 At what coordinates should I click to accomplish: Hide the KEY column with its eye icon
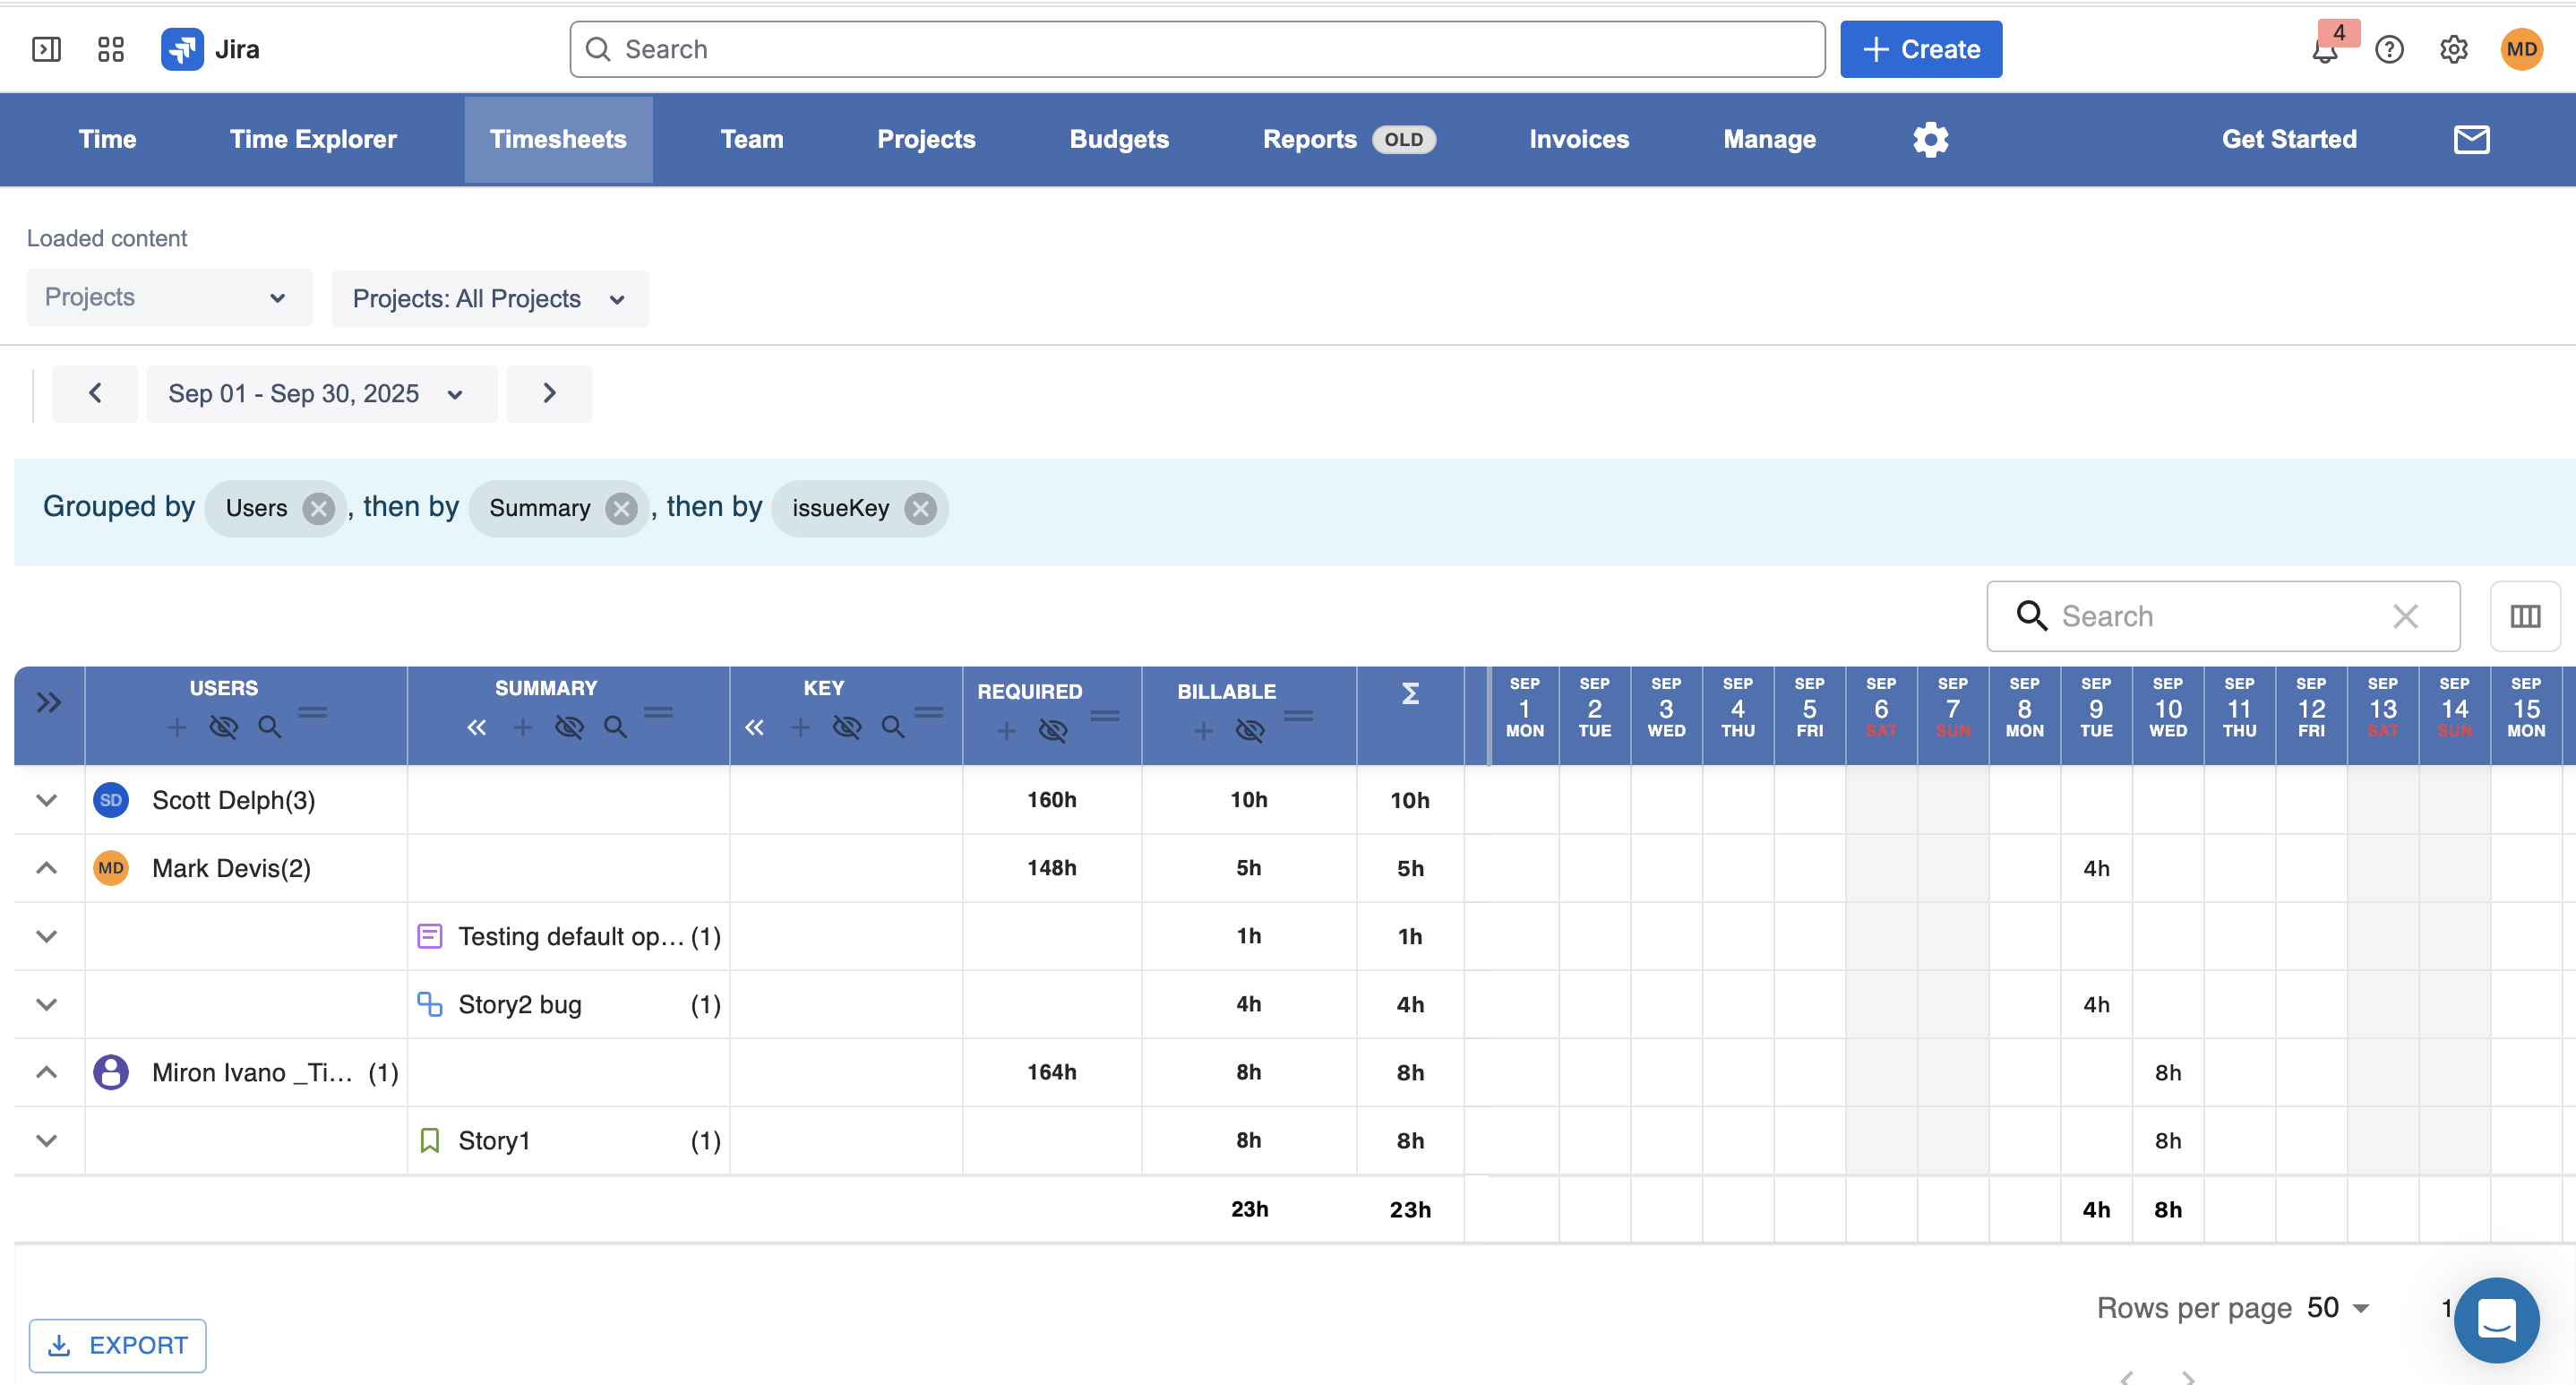pos(847,728)
